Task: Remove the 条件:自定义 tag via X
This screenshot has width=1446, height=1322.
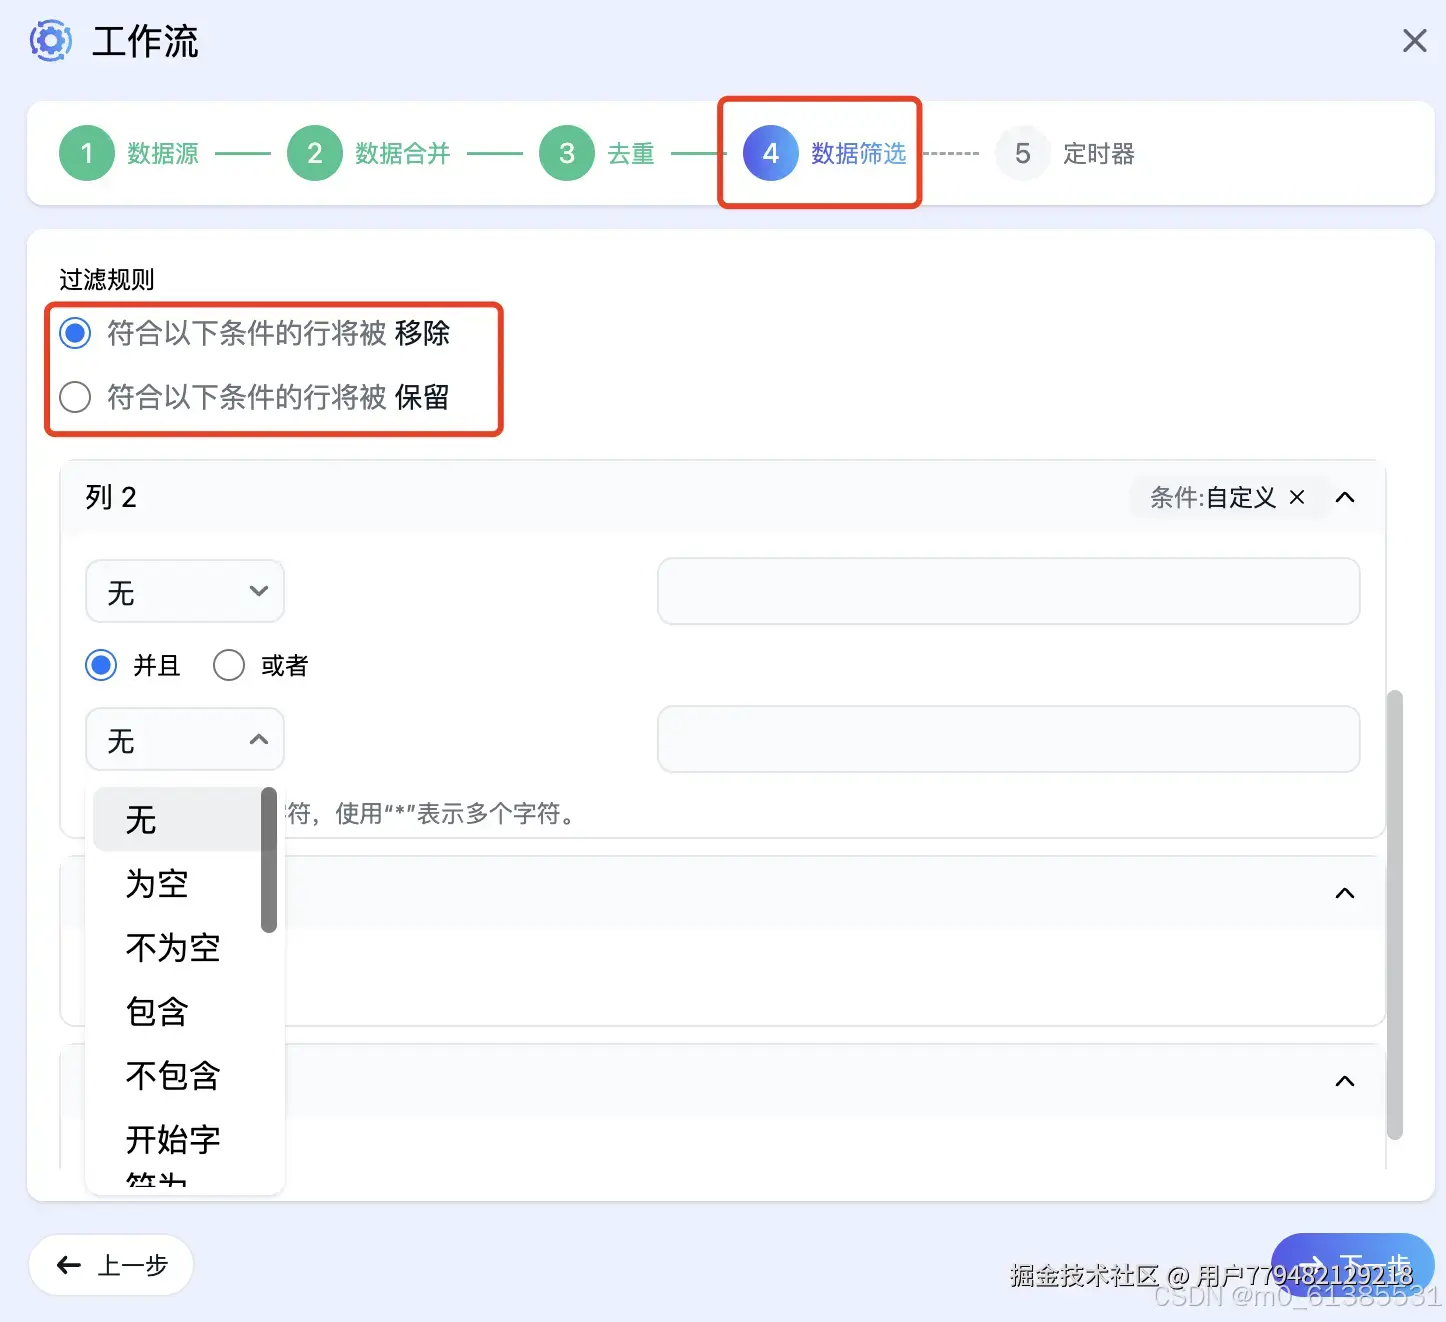Action: tap(1297, 497)
